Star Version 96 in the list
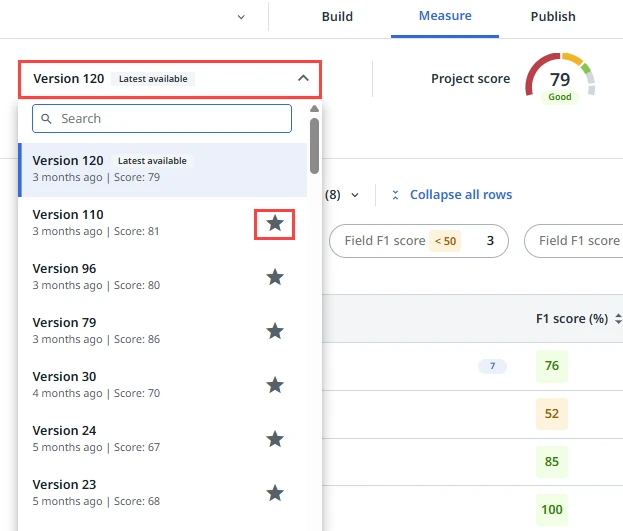The height and width of the screenshot is (531, 623). (x=275, y=277)
